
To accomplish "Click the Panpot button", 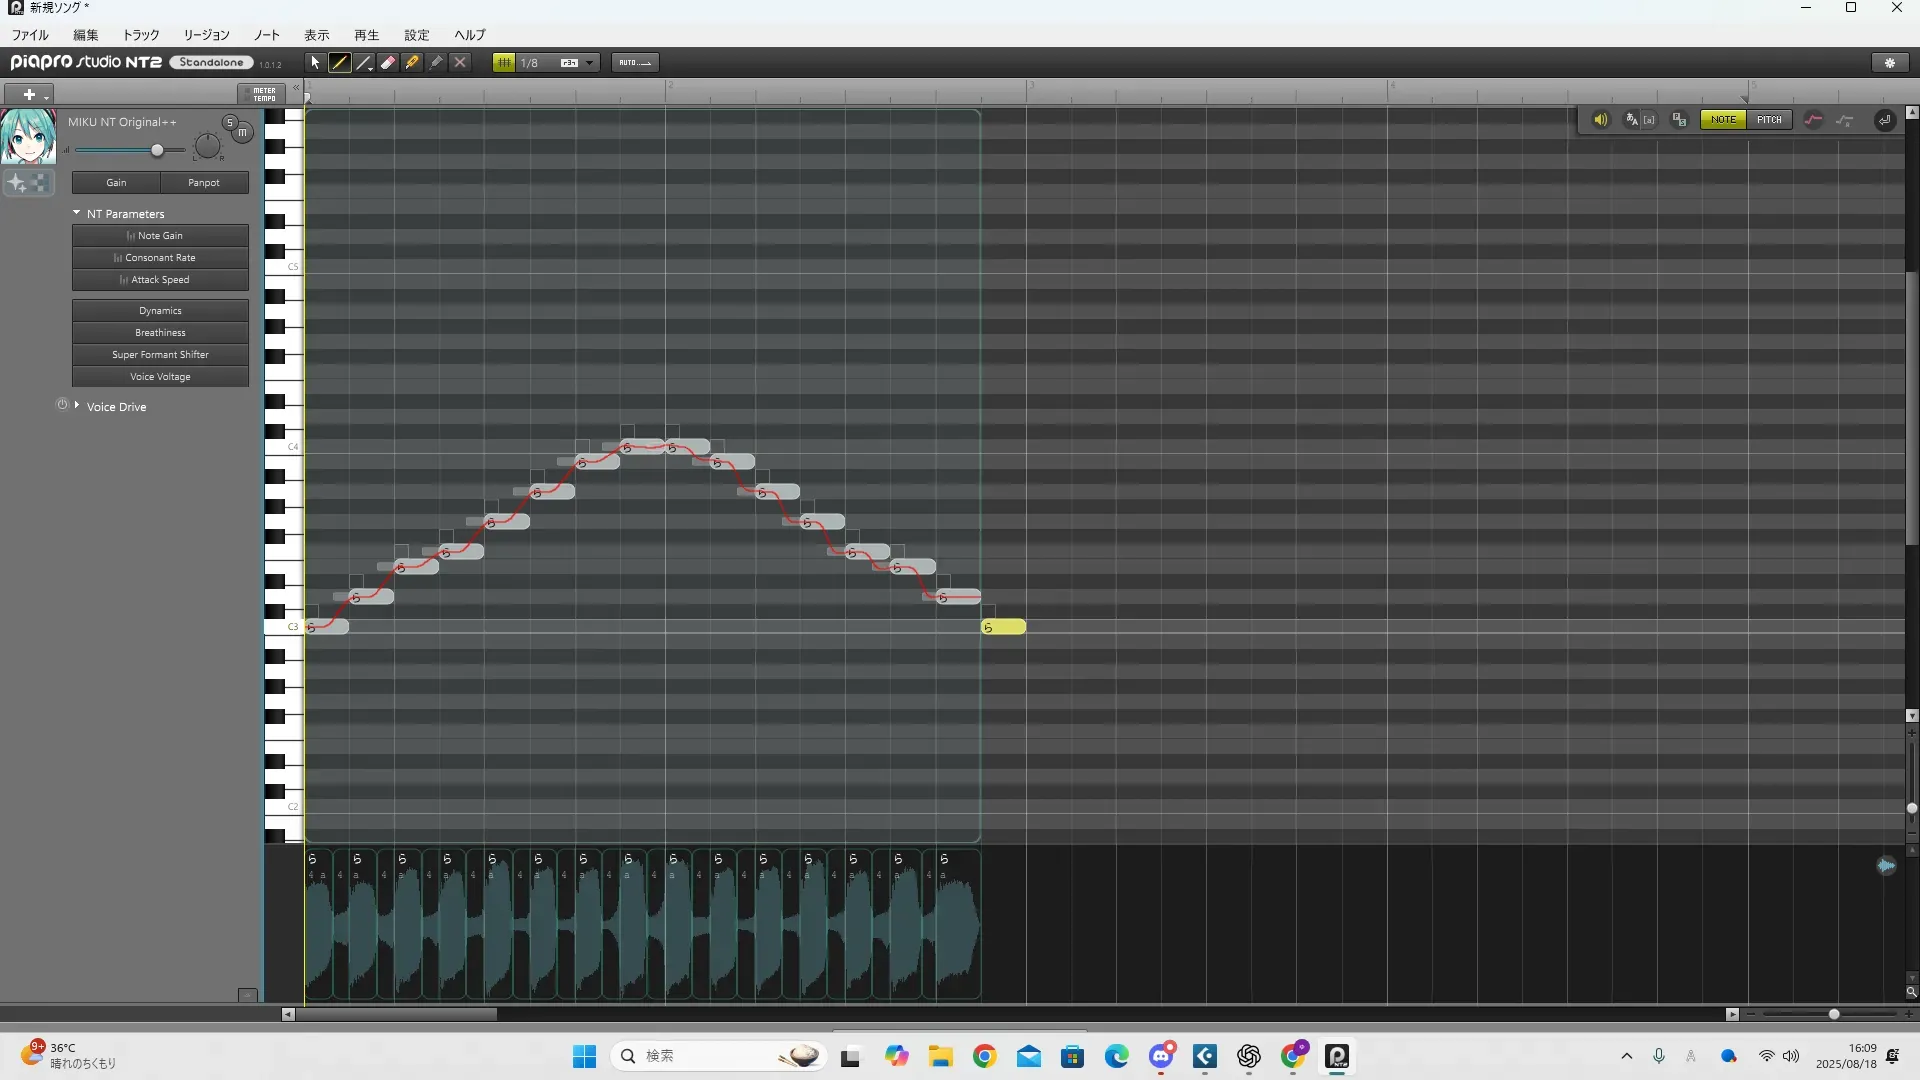I will [204, 182].
